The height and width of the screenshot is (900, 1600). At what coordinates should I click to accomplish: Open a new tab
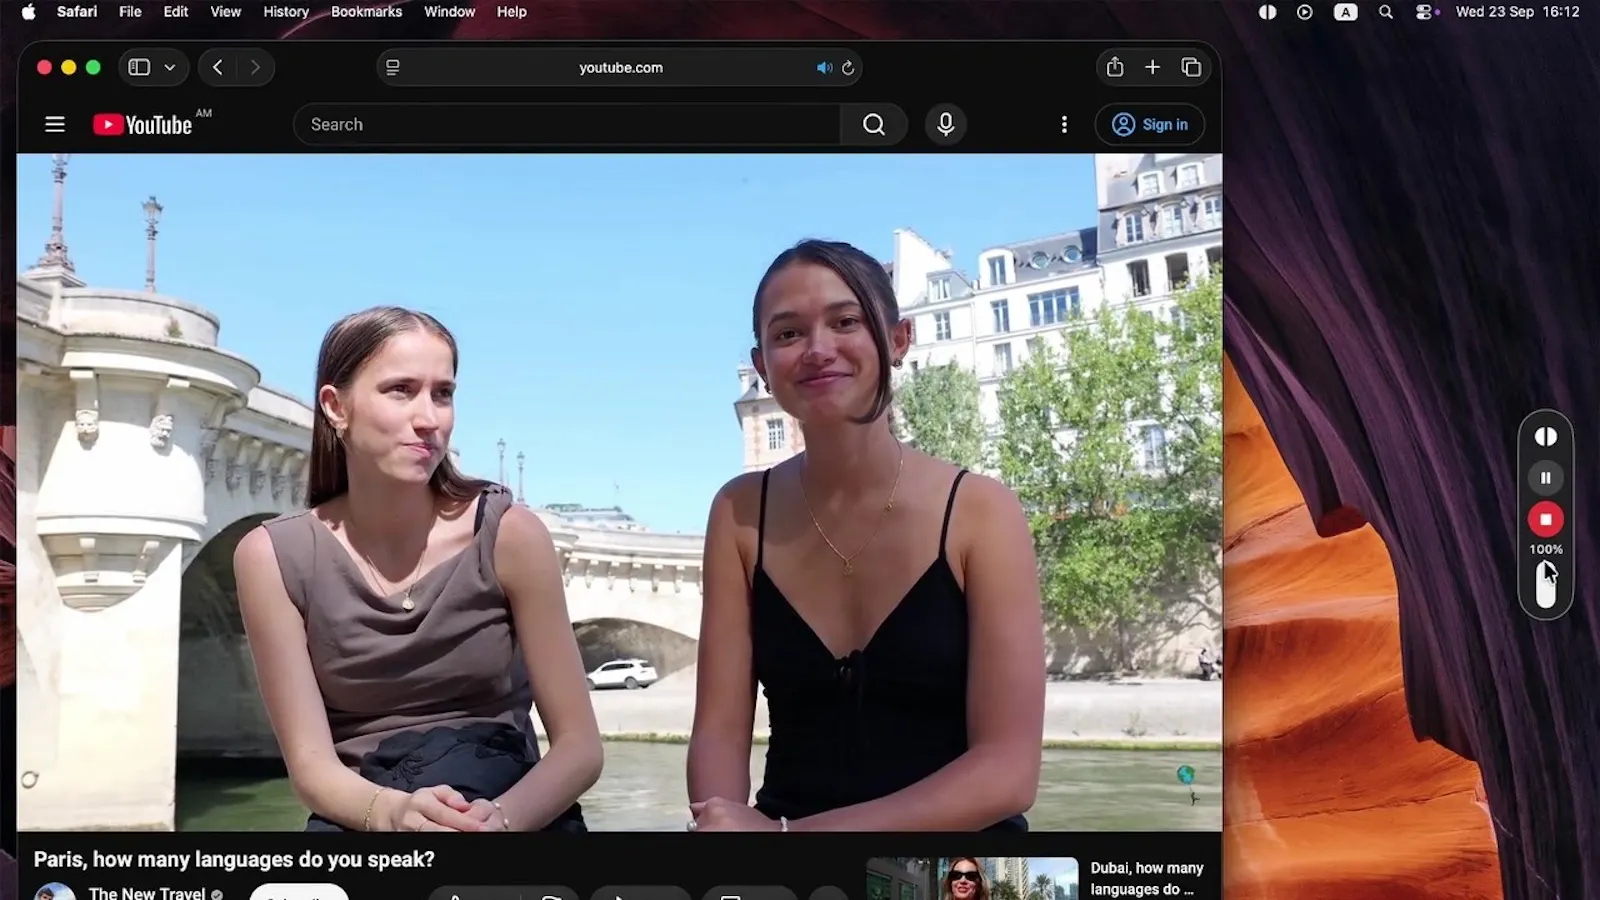click(x=1152, y=67)
